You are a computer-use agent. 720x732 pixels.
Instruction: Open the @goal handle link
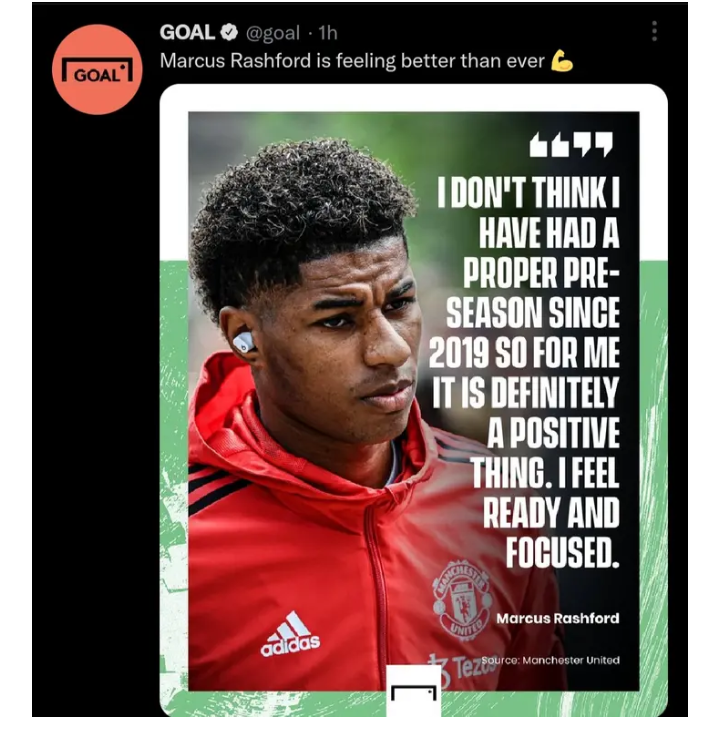point(273,33)
